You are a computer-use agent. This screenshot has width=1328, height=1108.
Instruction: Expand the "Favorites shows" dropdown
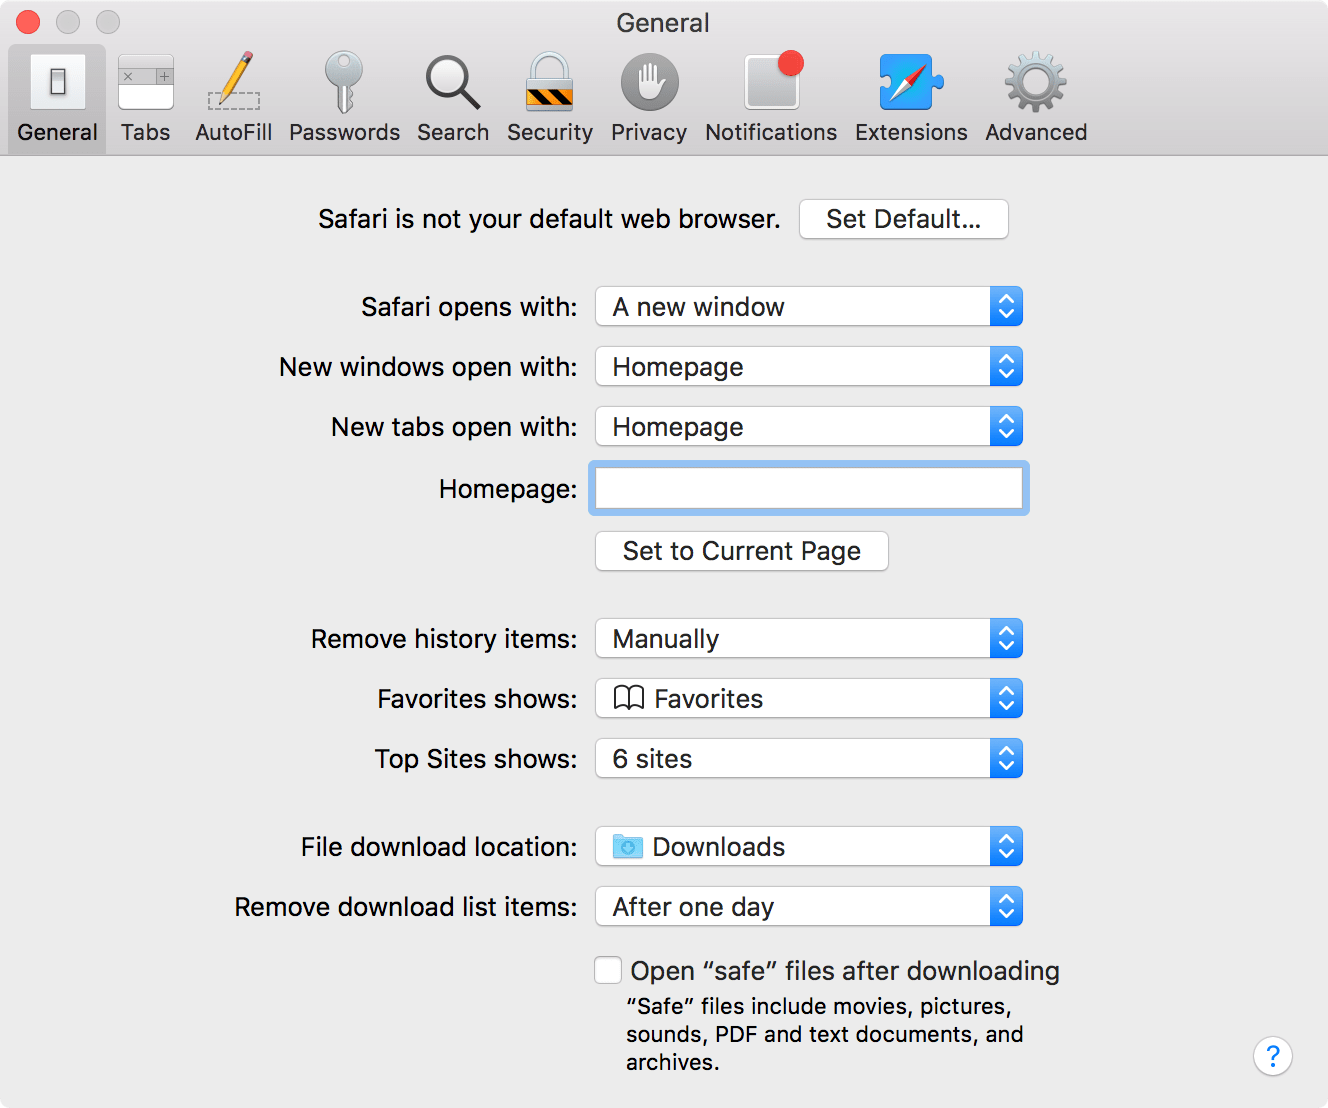pos(809,698)
